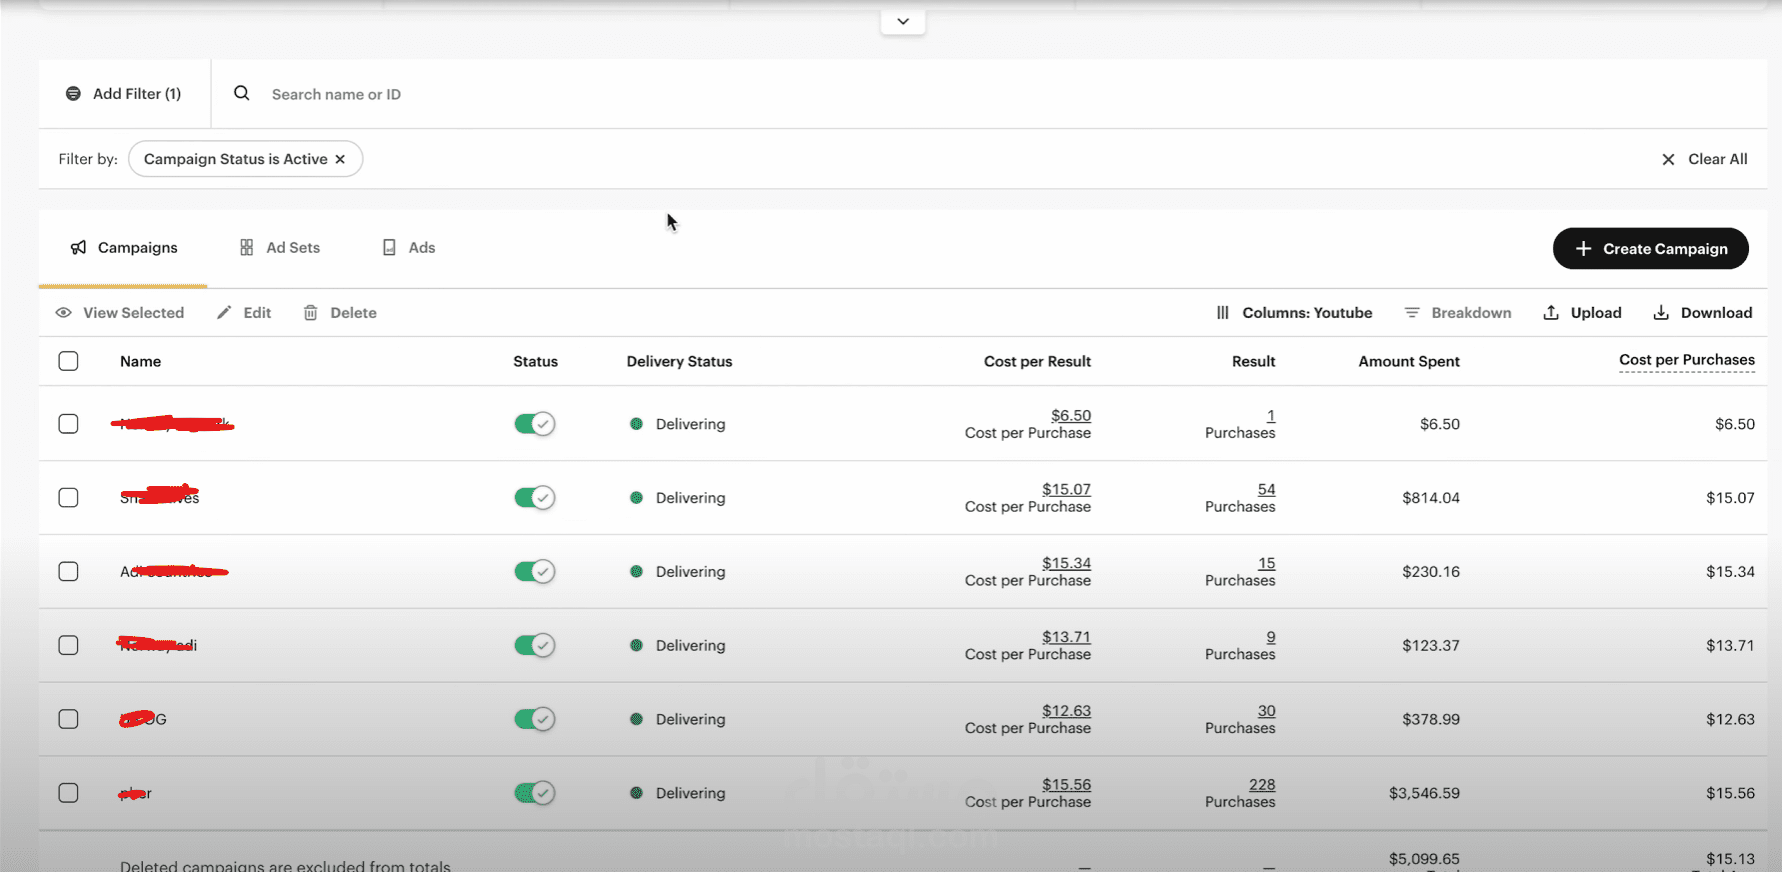Sort by the Amount Spent header
The width and height of the screenshot is (1782, 872).
pyautogui.click(x=1408, y=361)
